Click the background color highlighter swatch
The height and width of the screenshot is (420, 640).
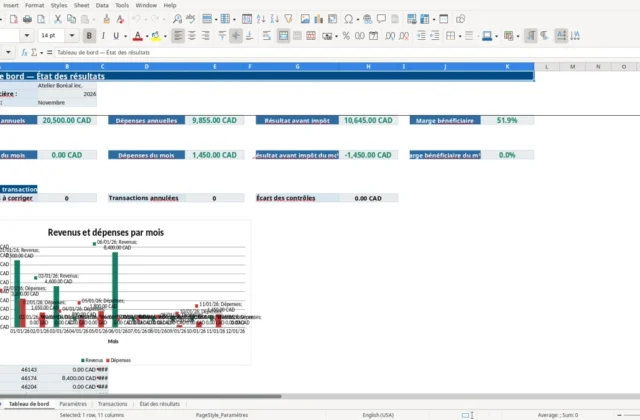[x=156, y=36]
